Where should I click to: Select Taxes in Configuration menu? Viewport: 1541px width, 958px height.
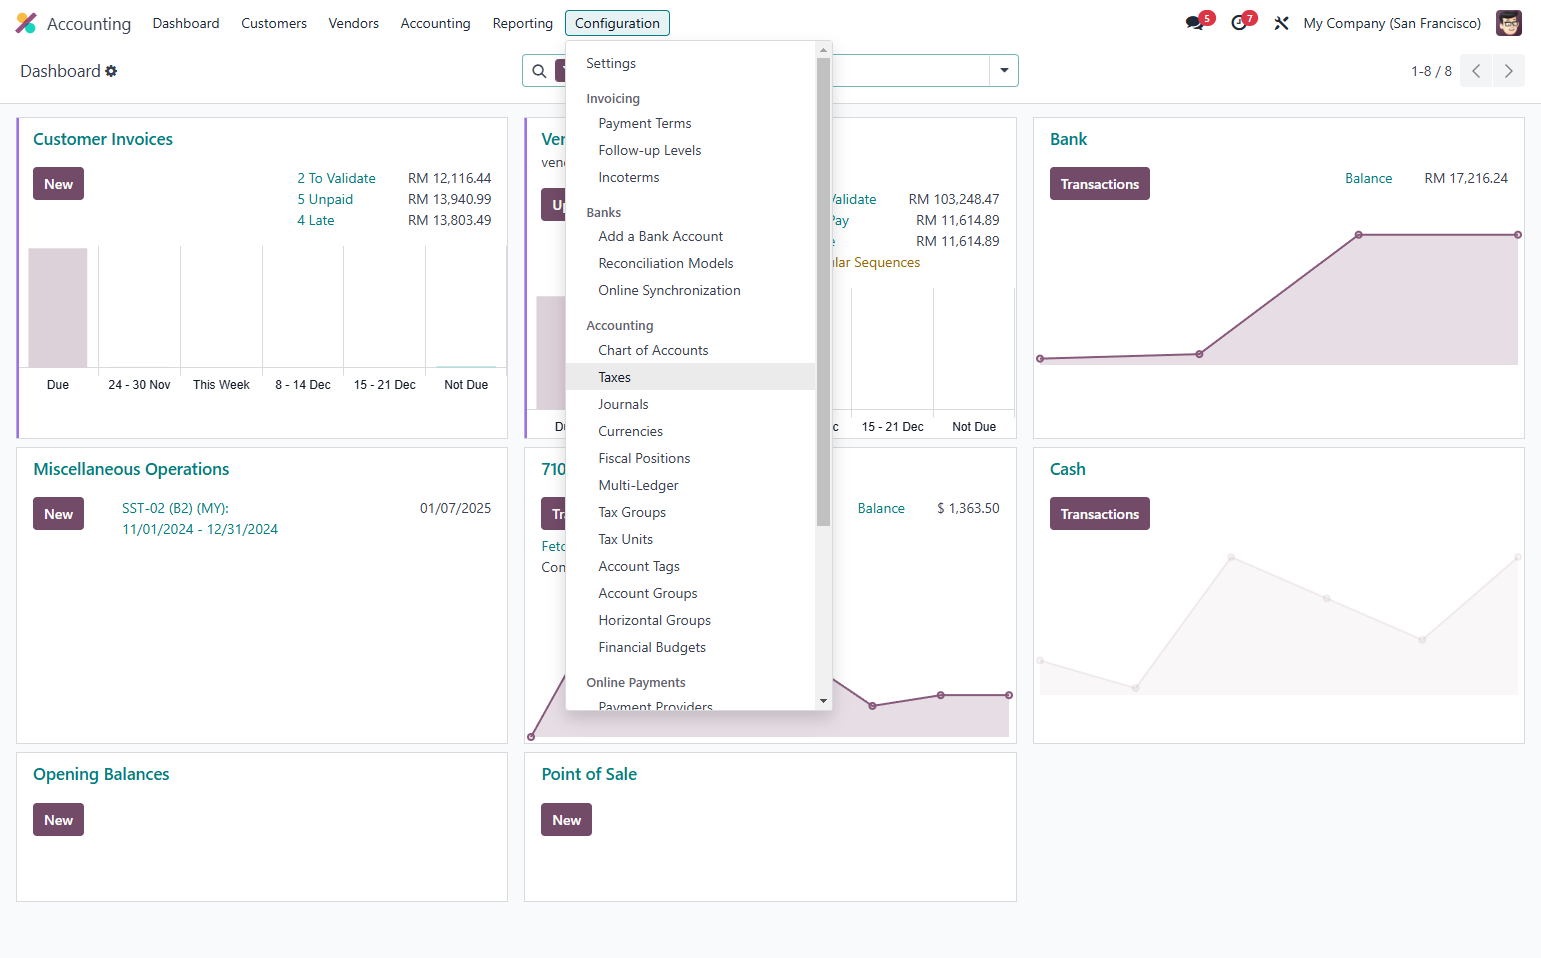(691, 377)
